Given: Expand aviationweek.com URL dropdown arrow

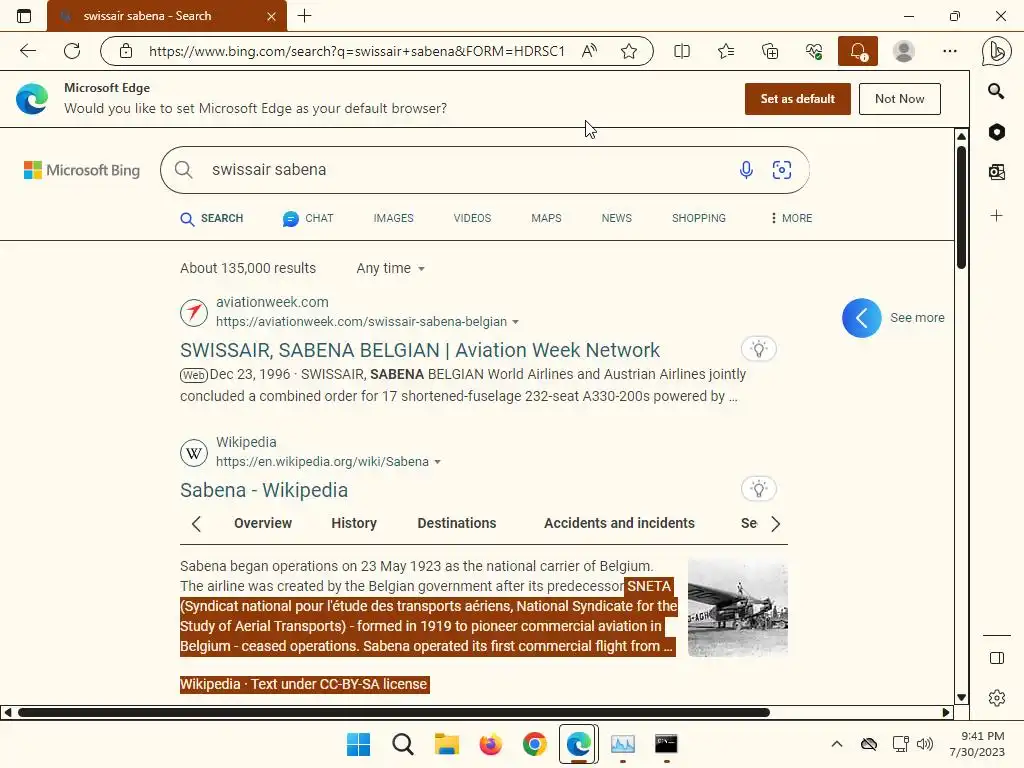Looking at the screenshot, I should coord(515,322).
